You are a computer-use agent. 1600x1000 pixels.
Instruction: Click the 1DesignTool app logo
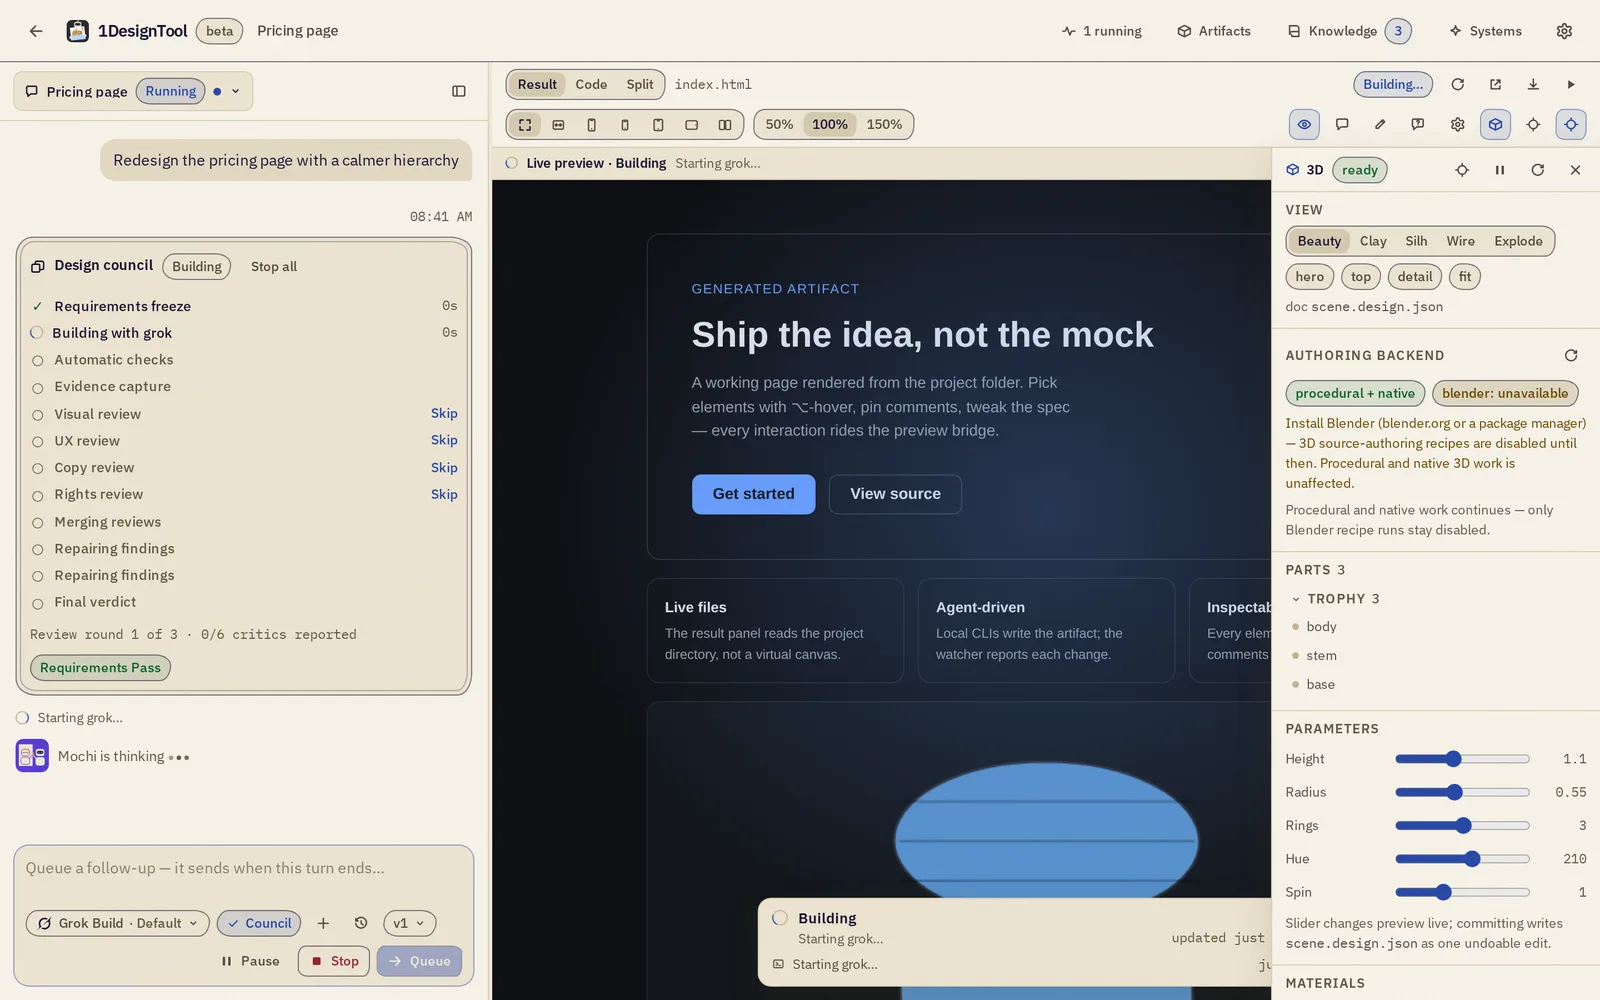[77, 31]
